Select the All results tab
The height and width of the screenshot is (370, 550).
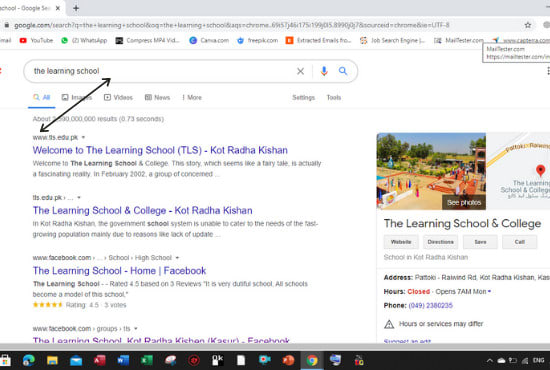tap(42, 97)
